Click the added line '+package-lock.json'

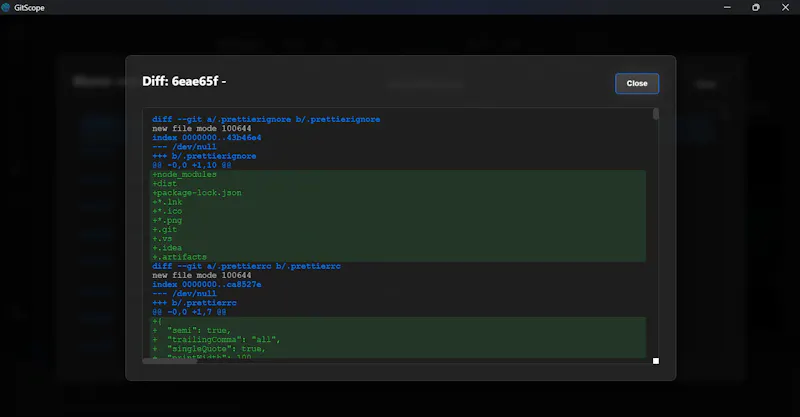pos(398,193)
